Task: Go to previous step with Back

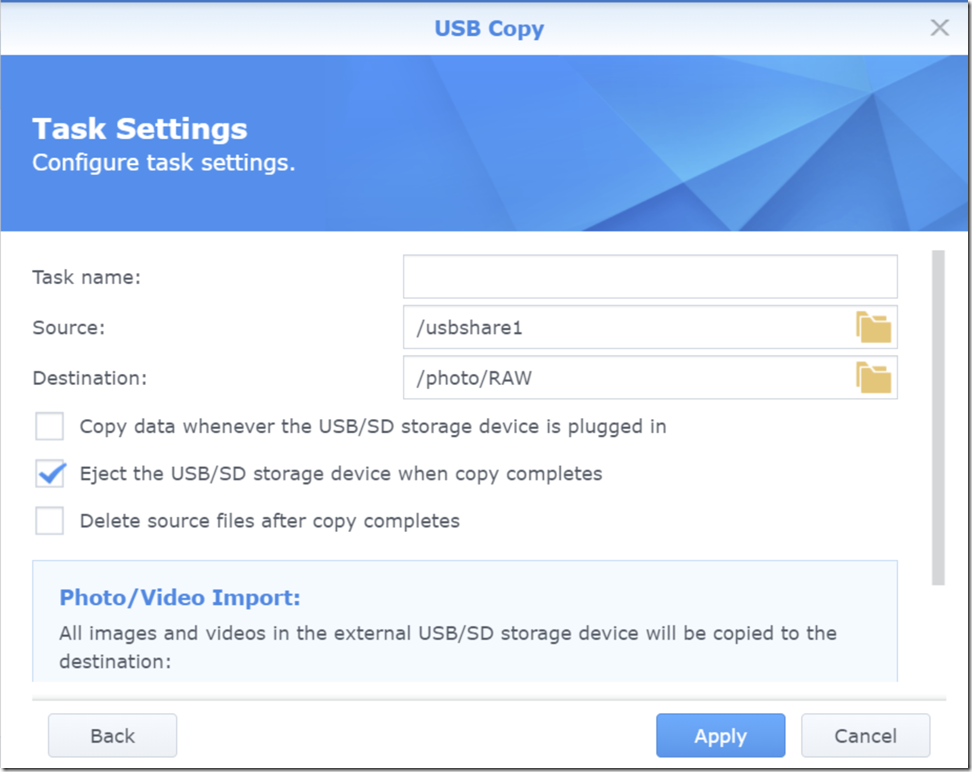Action: tap(112, 735)
